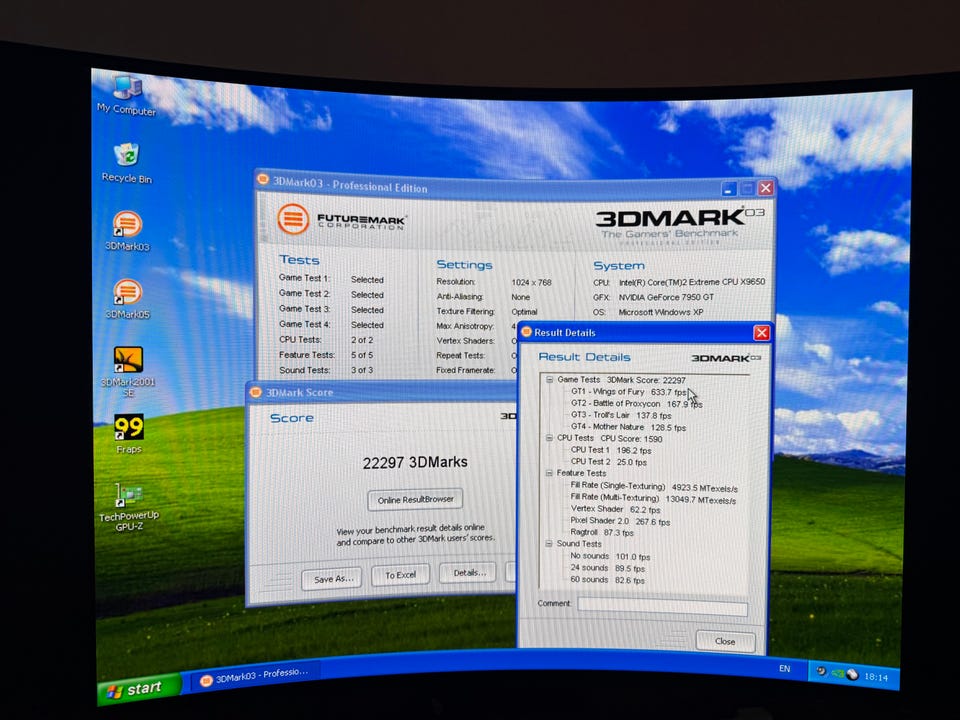Select the GT1 - Wings of Fury row
This screenshot has height=720, width=960.
click(x=629, y=392)
